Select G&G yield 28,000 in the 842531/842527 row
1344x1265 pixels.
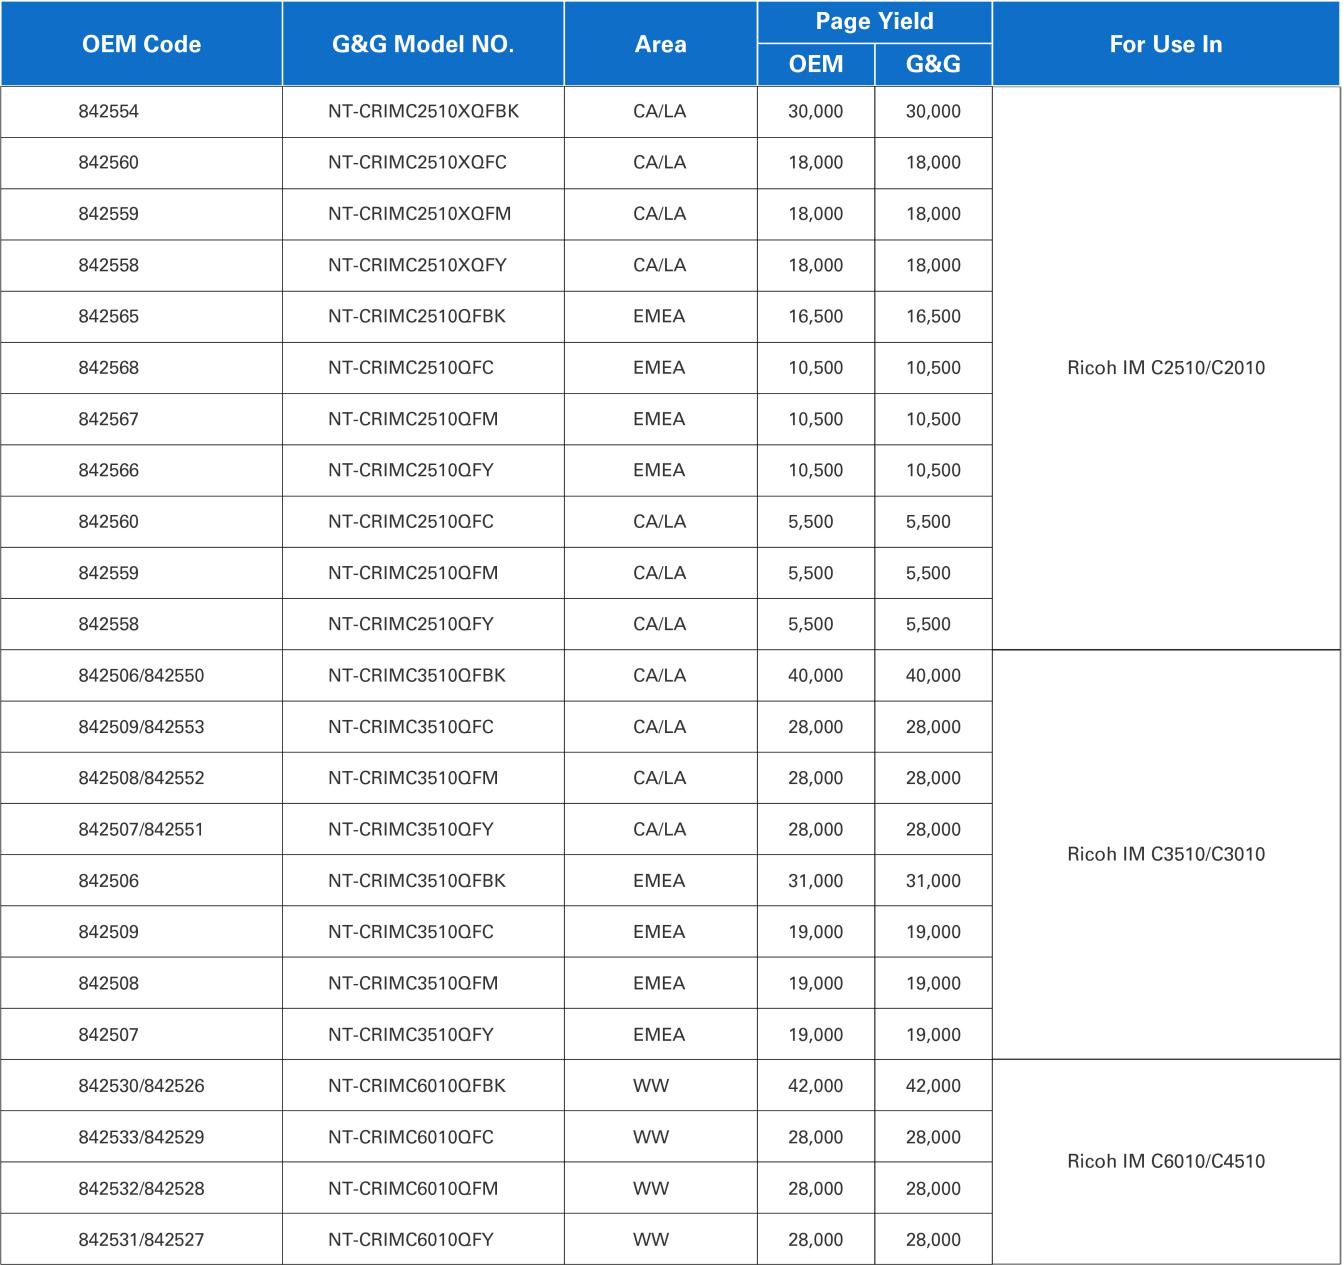click(x=933, y=1240)
